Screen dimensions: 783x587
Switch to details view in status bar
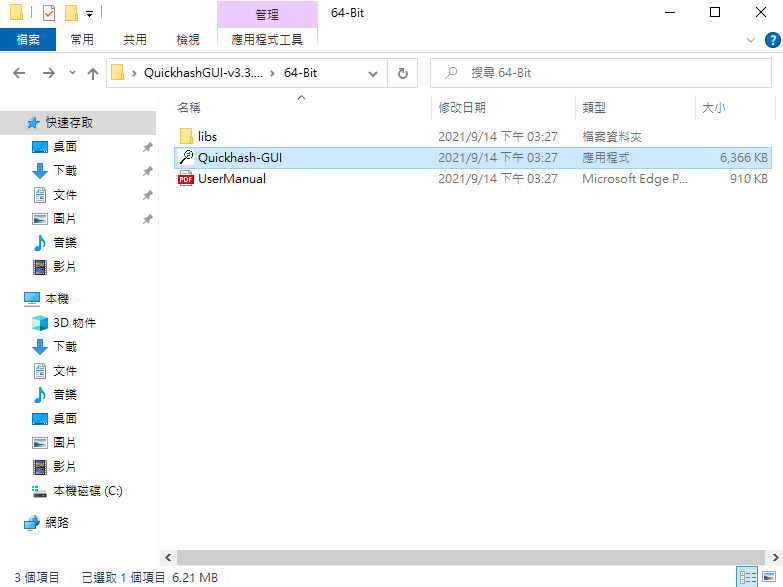[746, 577]
